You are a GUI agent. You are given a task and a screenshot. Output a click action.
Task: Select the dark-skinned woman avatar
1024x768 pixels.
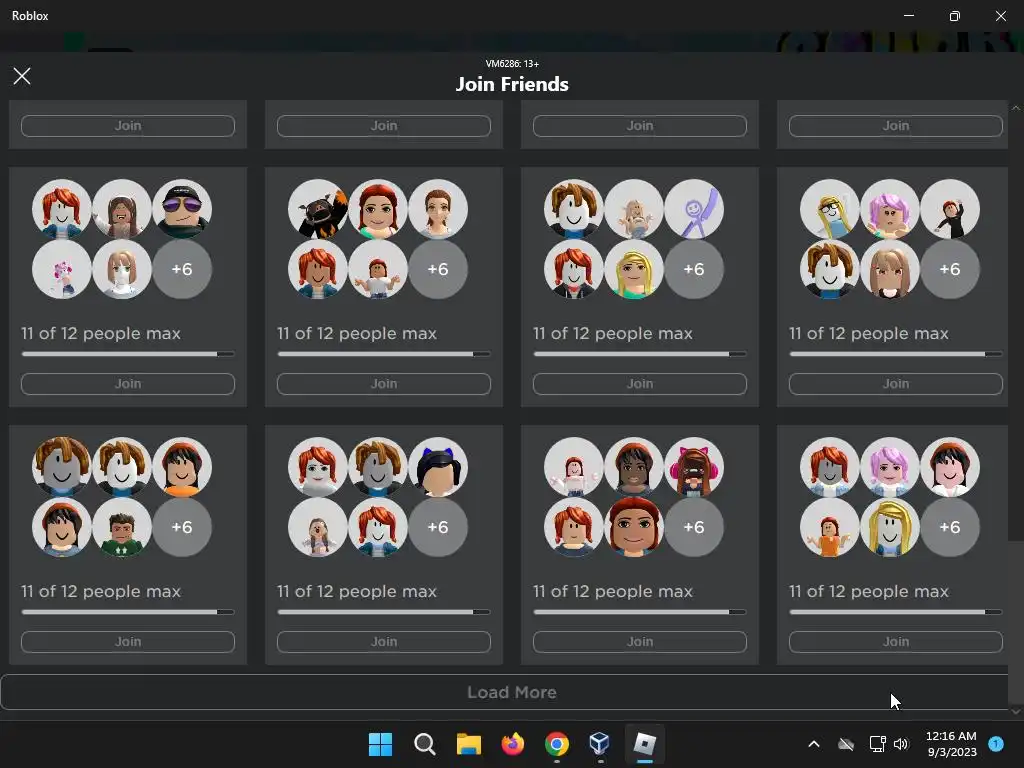(x=634, y=467)
